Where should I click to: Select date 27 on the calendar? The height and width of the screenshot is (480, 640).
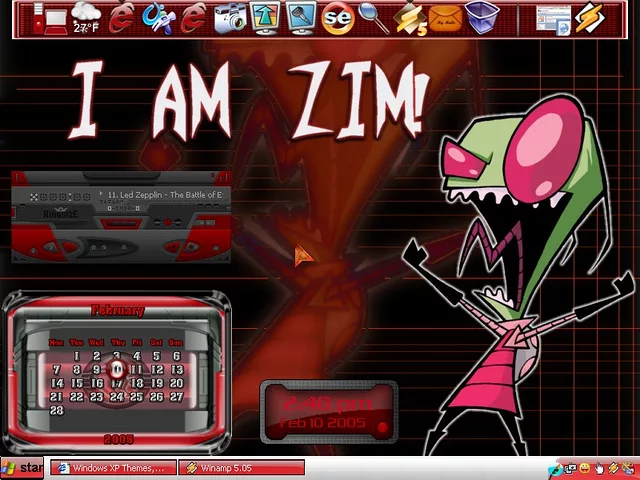(176, 397)
